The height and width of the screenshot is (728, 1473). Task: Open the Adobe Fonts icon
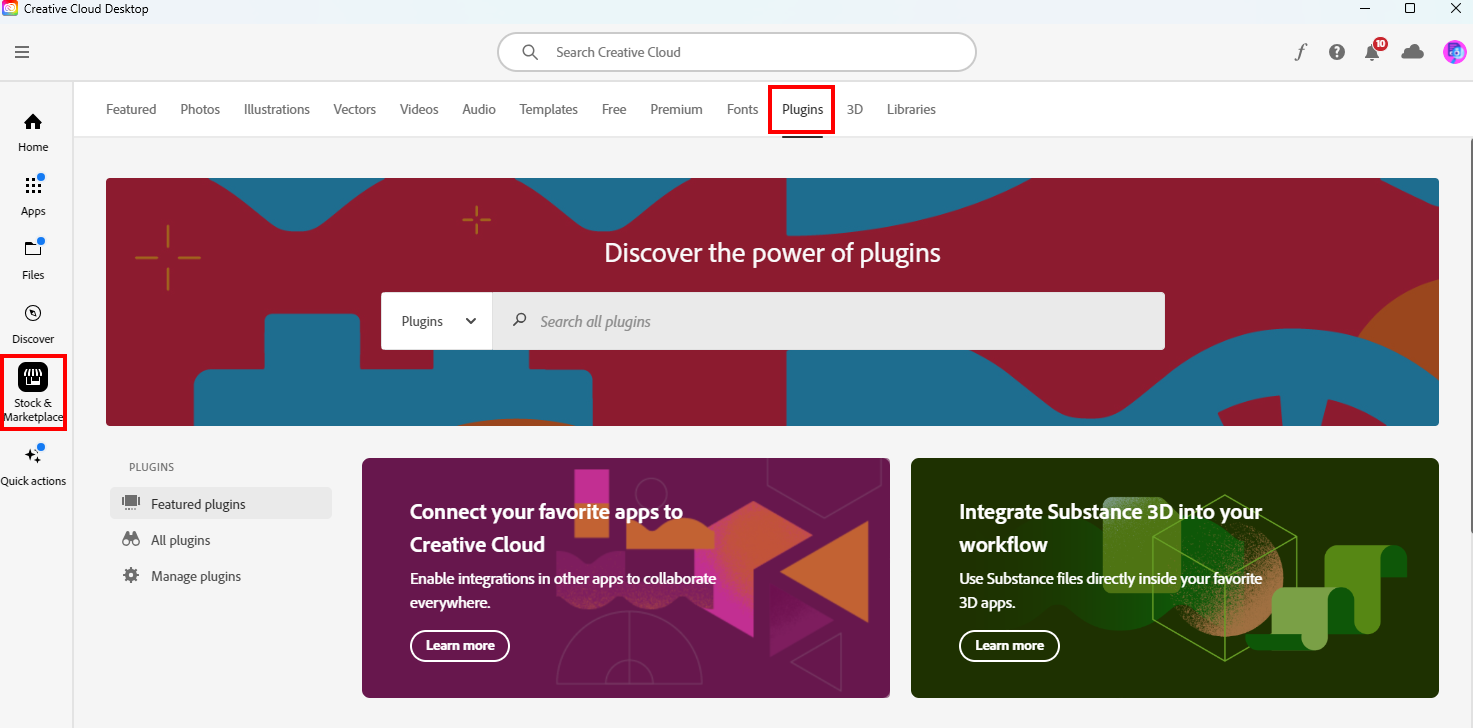pyautogui.click(x=1300, y=50)
